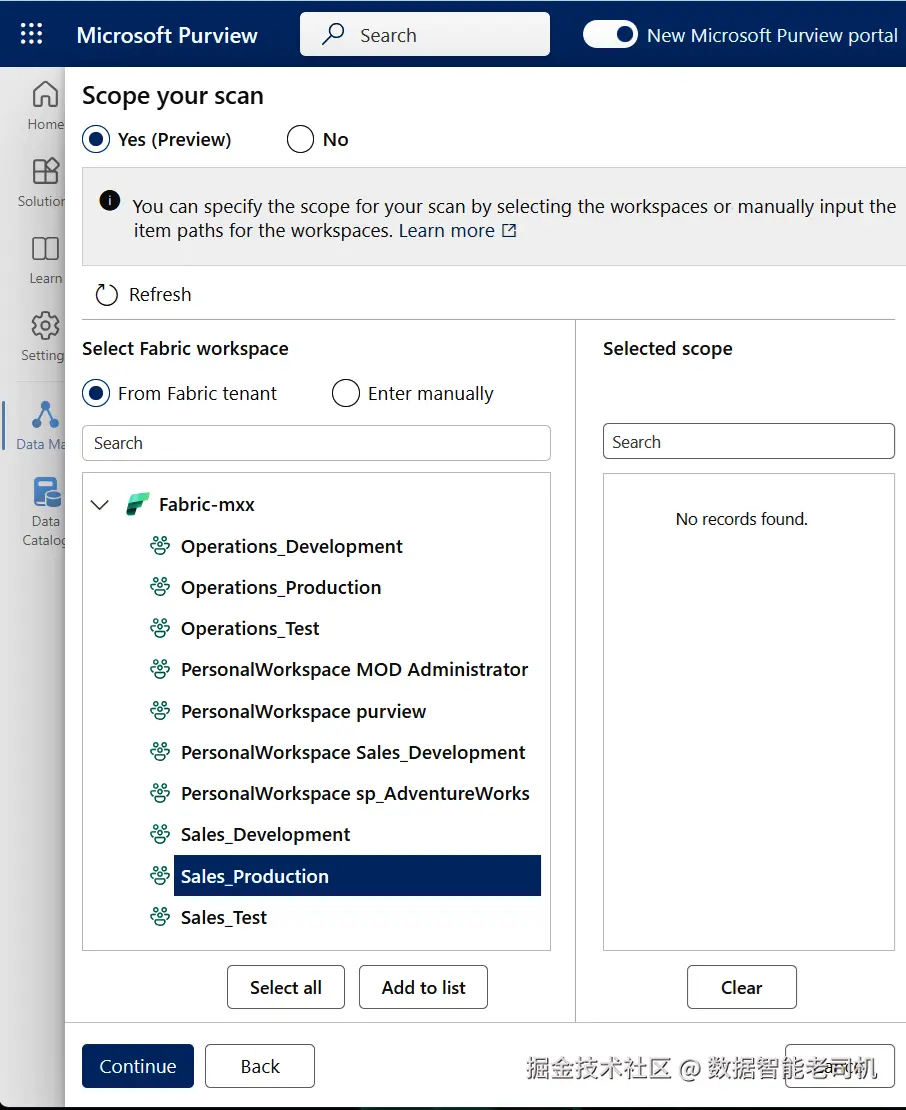Go to Home in the sidebar
This screenshot has height=1110, width=906.
coord(45,105)
